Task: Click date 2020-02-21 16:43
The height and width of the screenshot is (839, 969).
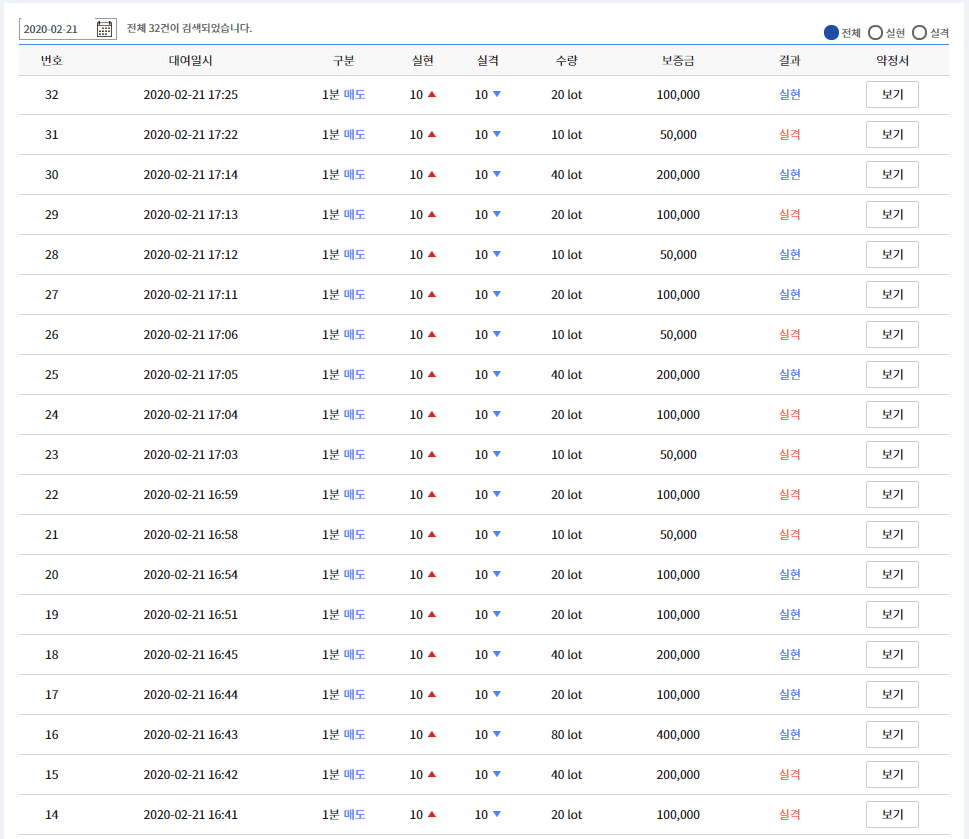Action: (x=190, y=735)
